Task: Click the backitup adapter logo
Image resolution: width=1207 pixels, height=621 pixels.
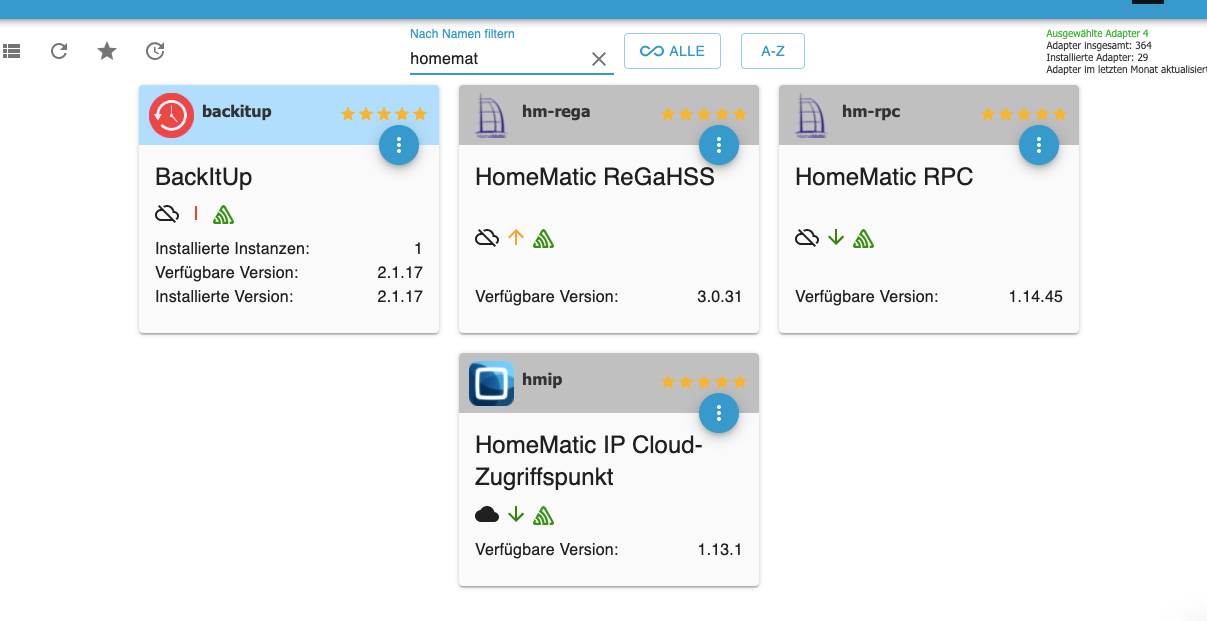Action: pos(171,115)
